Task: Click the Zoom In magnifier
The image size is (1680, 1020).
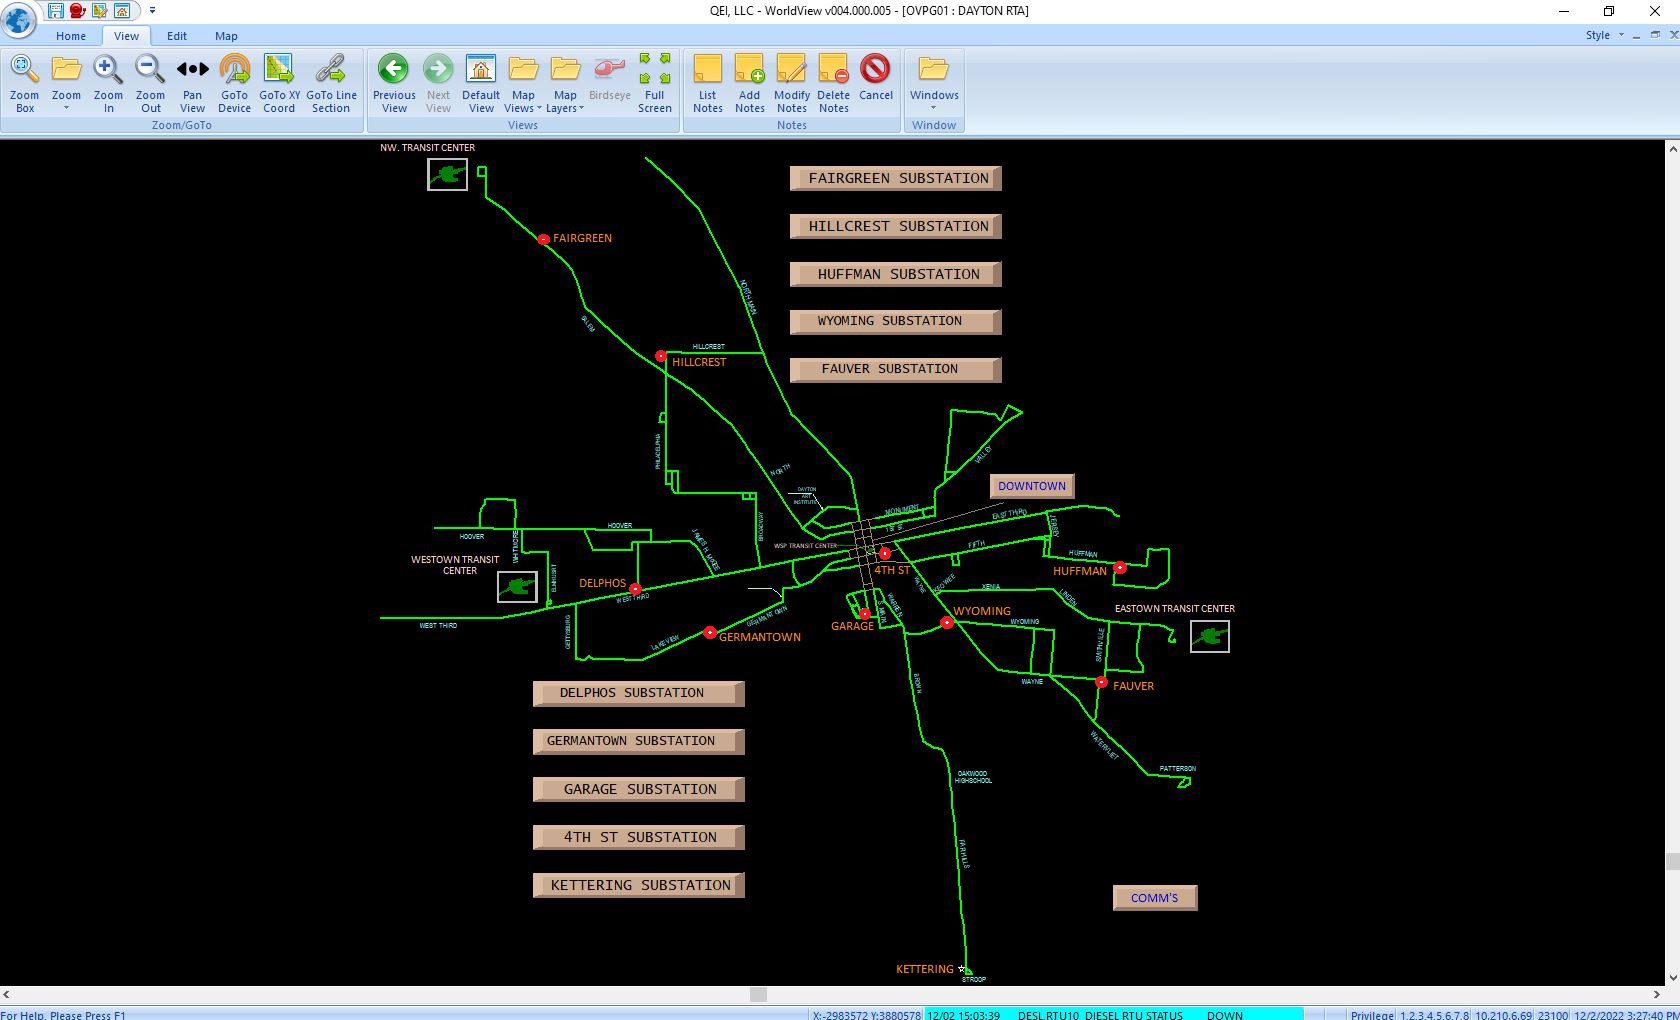Action: (x=108, y=84)
